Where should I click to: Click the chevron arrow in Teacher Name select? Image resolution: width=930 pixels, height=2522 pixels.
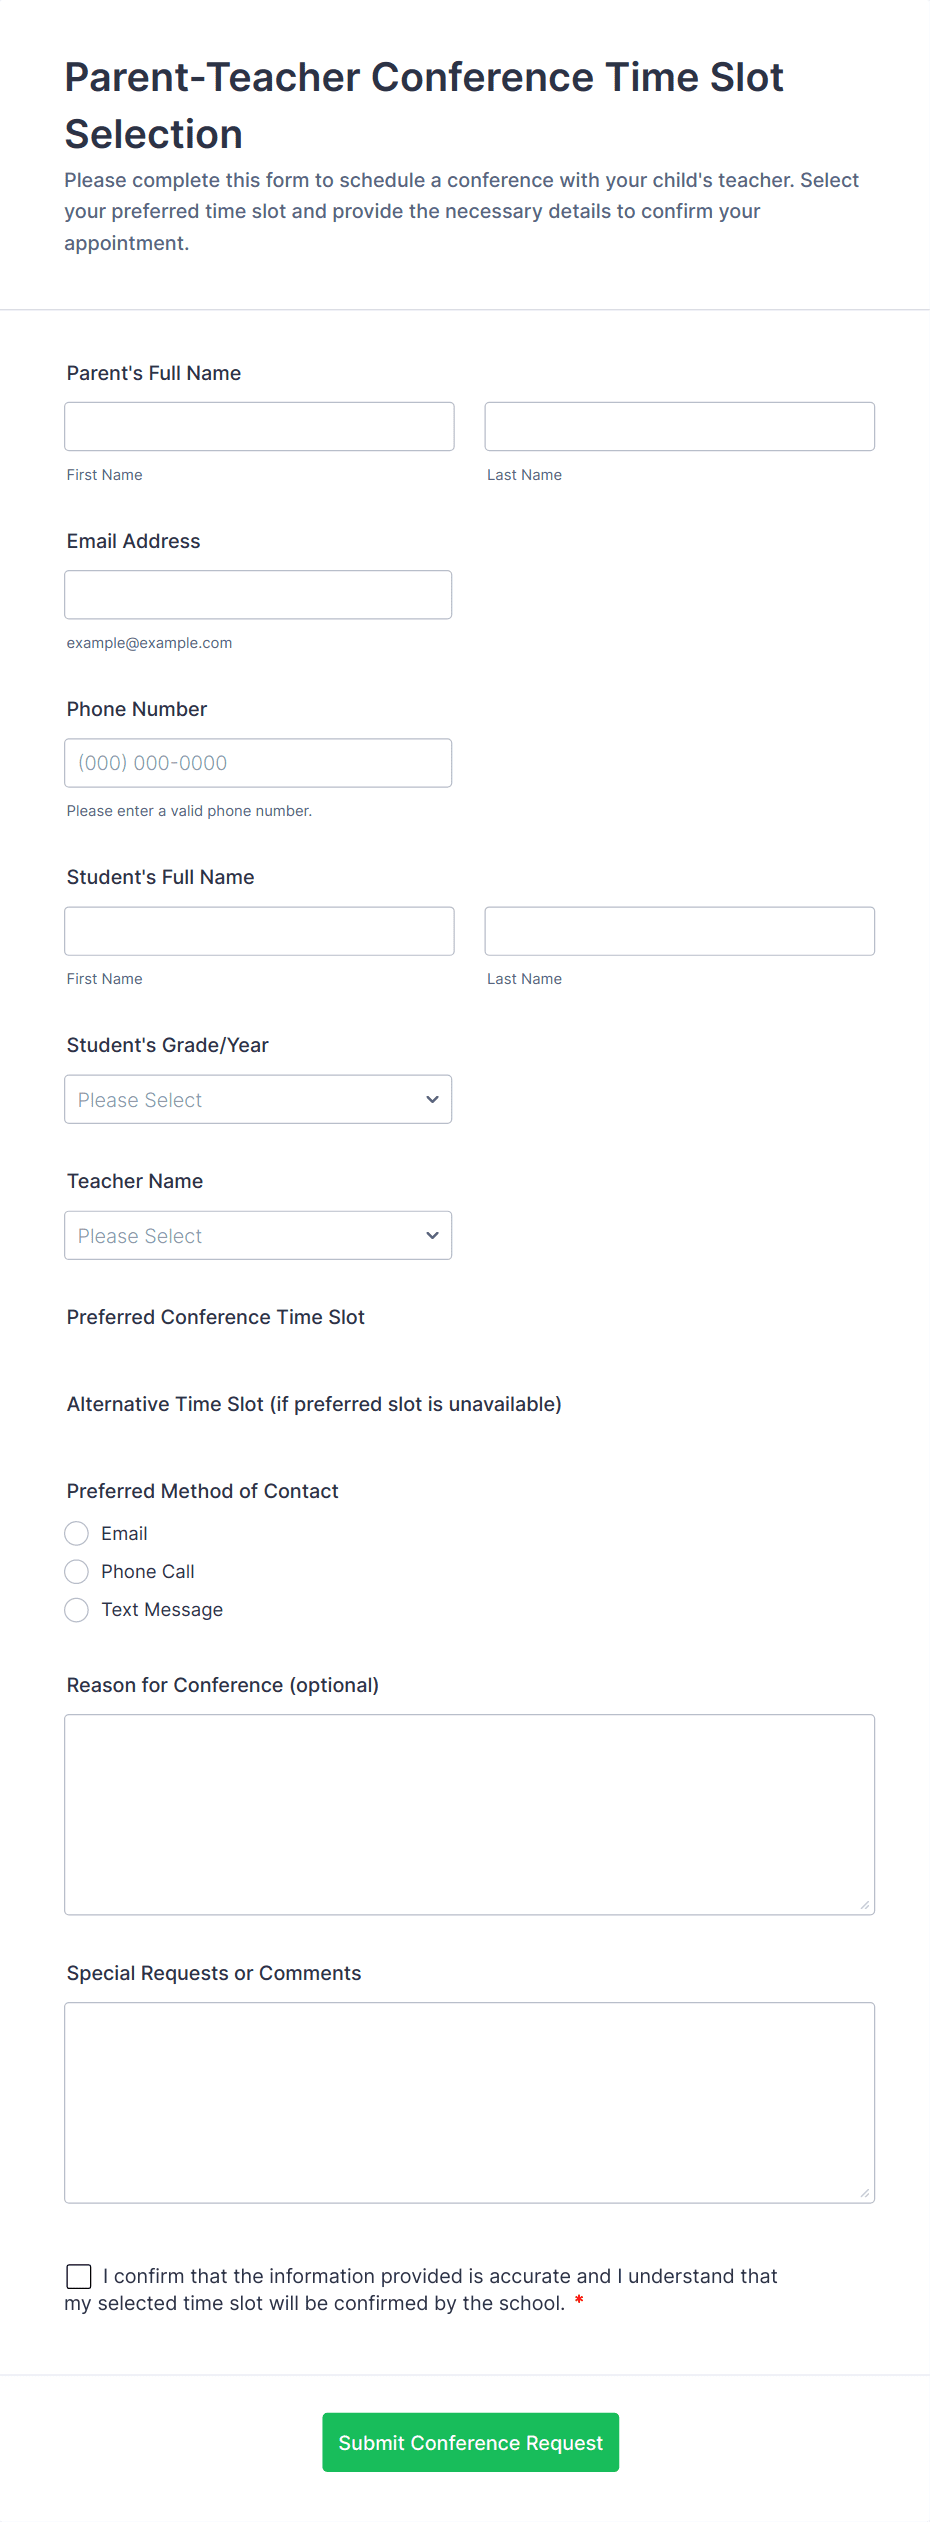point(432,1235)
